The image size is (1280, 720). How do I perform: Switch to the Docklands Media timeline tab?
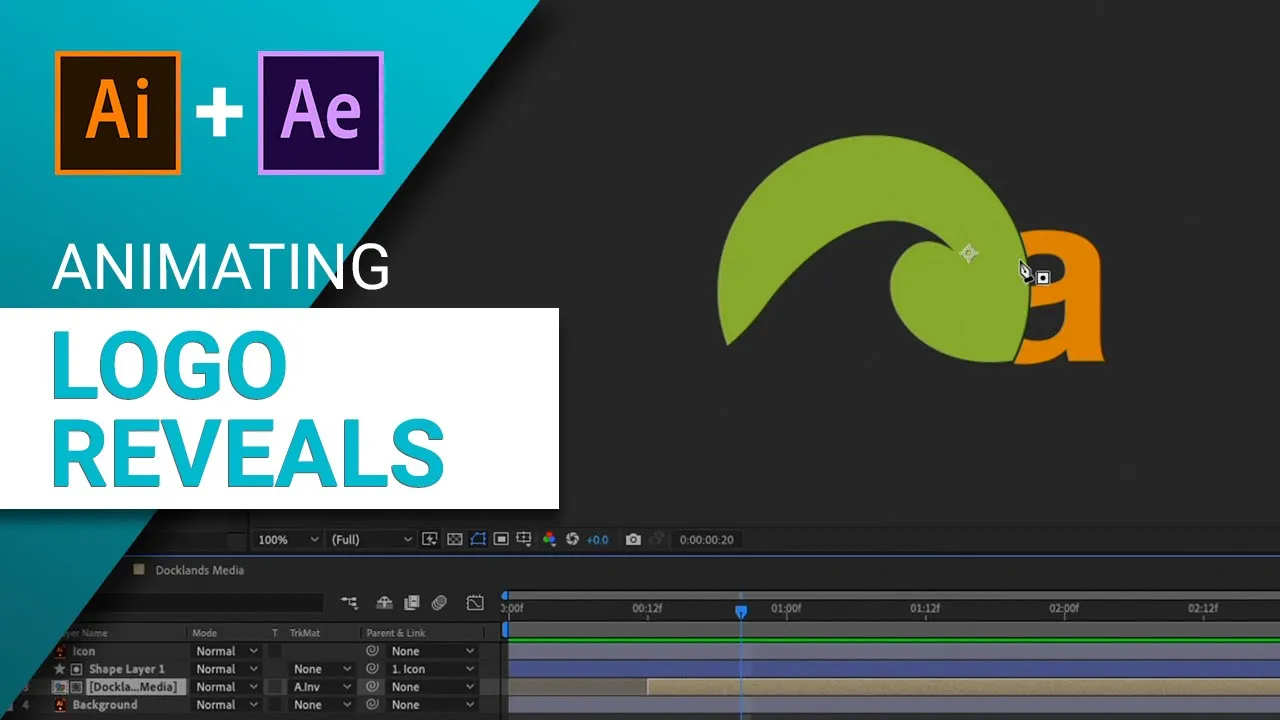tap(200, 570)
